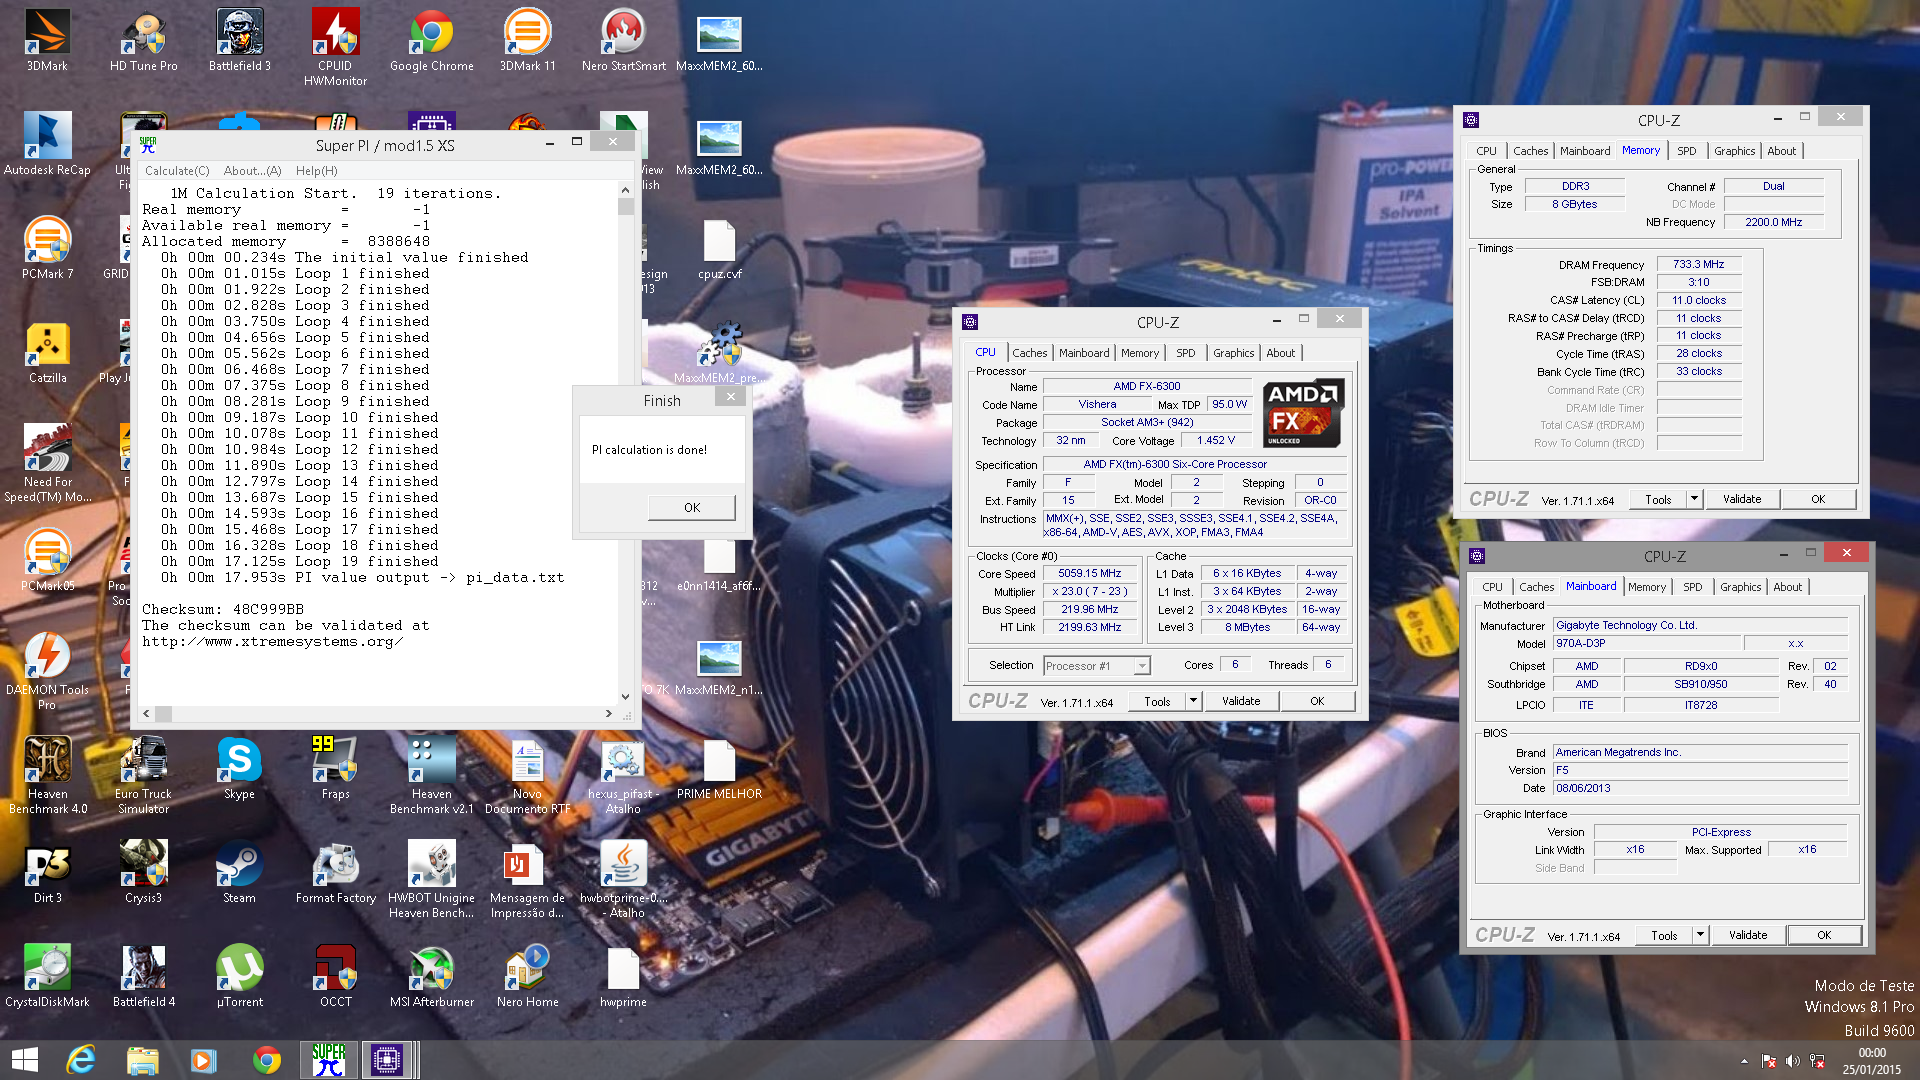1920x1080 pixels.
Task: Open µTorrent desktop shortcut
Action: click(239, 976)
